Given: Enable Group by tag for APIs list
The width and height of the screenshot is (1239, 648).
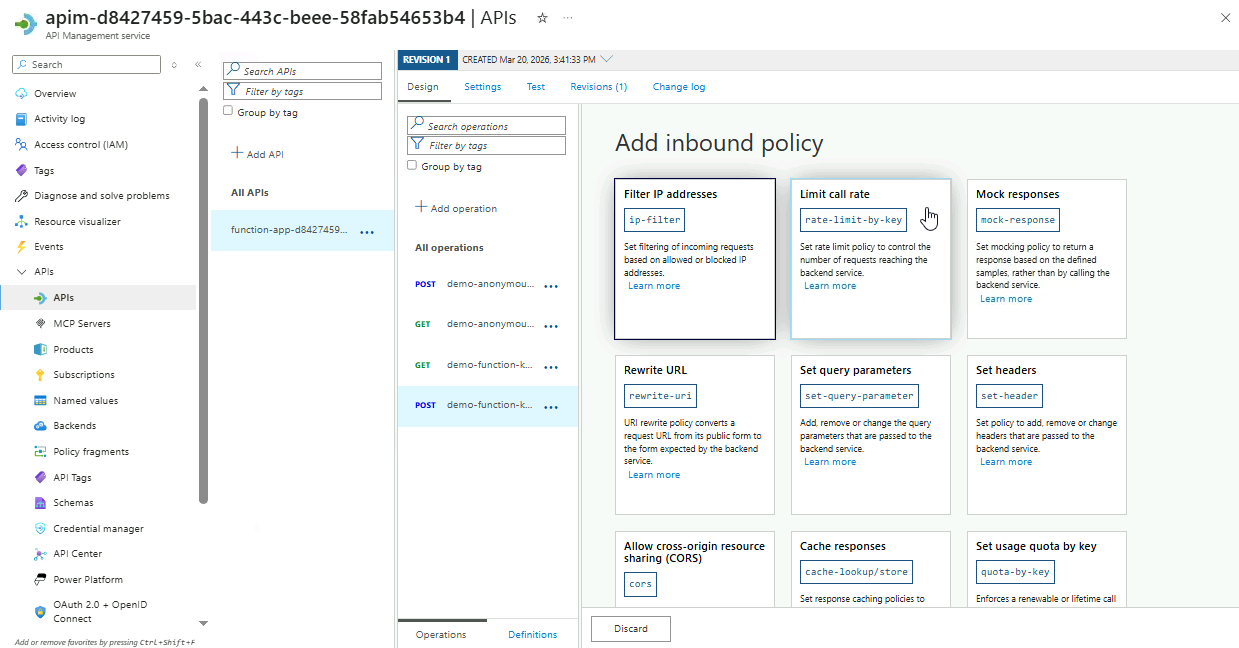Looking at the screenshot, I should click(x=228, y=112).
